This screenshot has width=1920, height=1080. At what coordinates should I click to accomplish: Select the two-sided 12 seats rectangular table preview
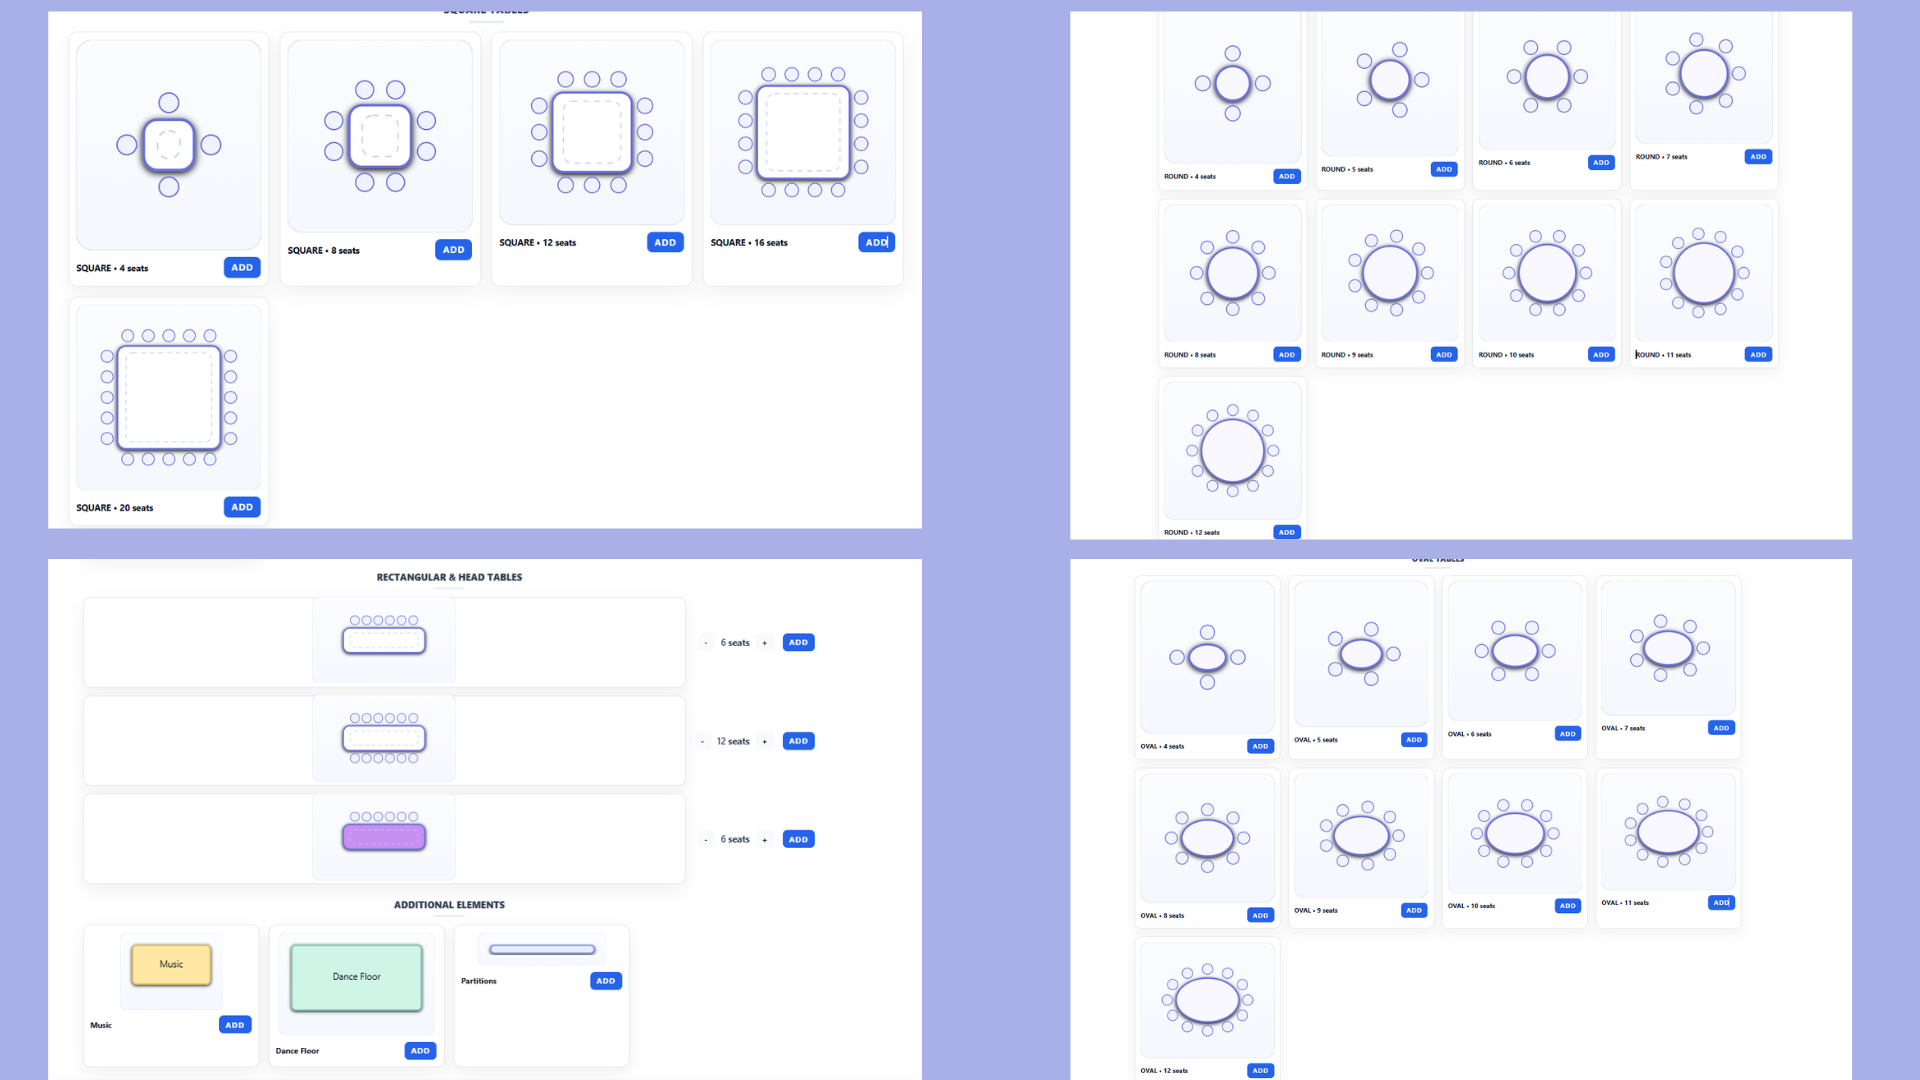[384, 738]
